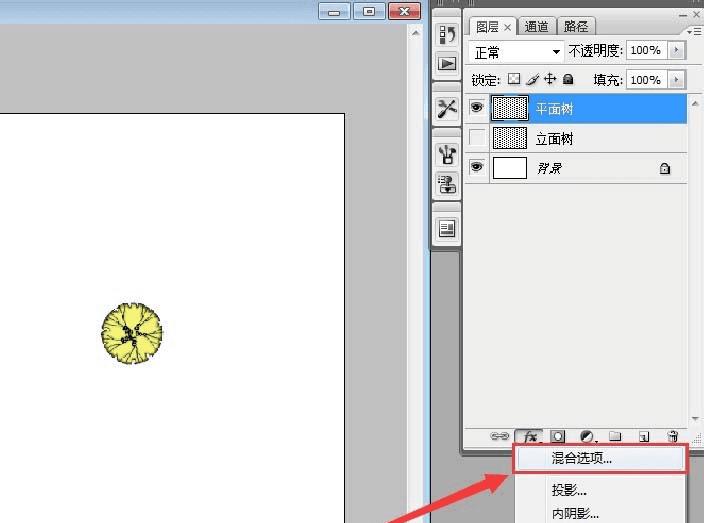The height and width of the screenshot is (523, 704).
Task: Open the Brushes panel icon
Action: (x=447, y=155)
